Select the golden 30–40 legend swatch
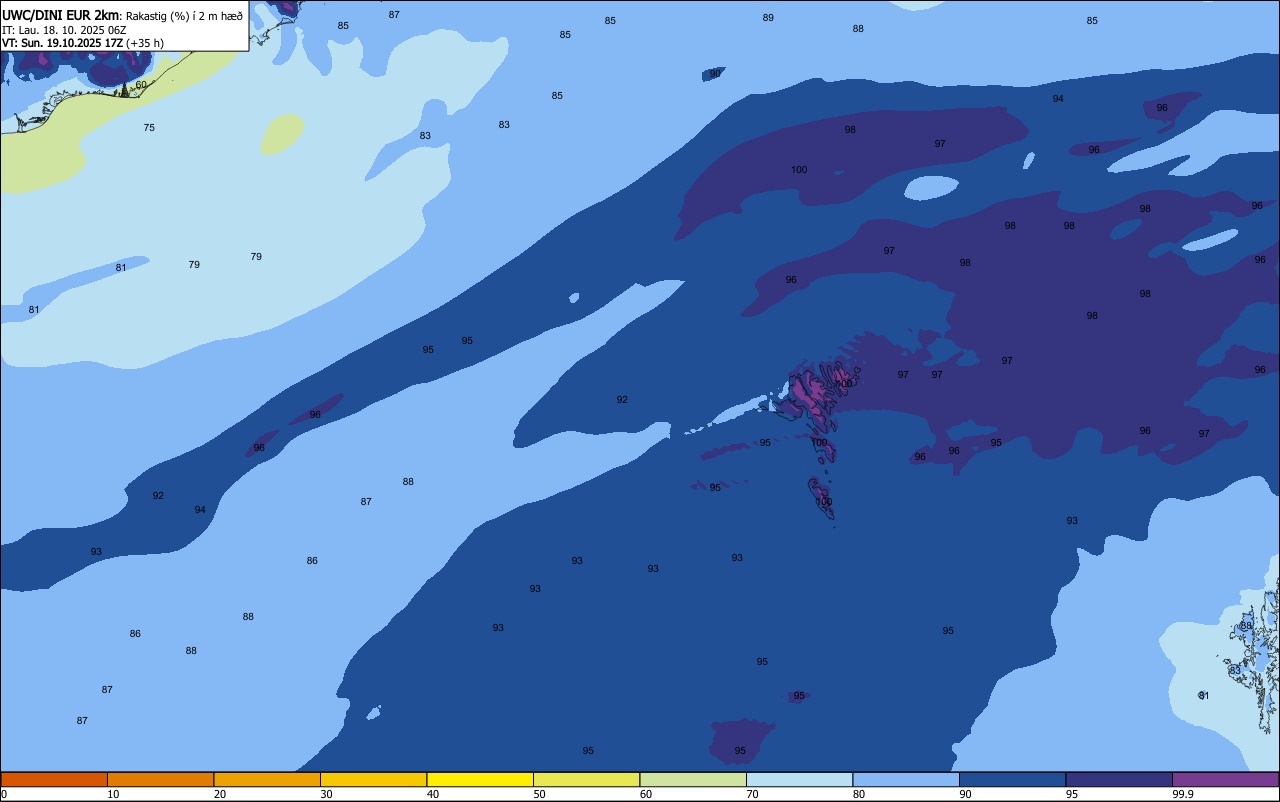 (373, 779)
